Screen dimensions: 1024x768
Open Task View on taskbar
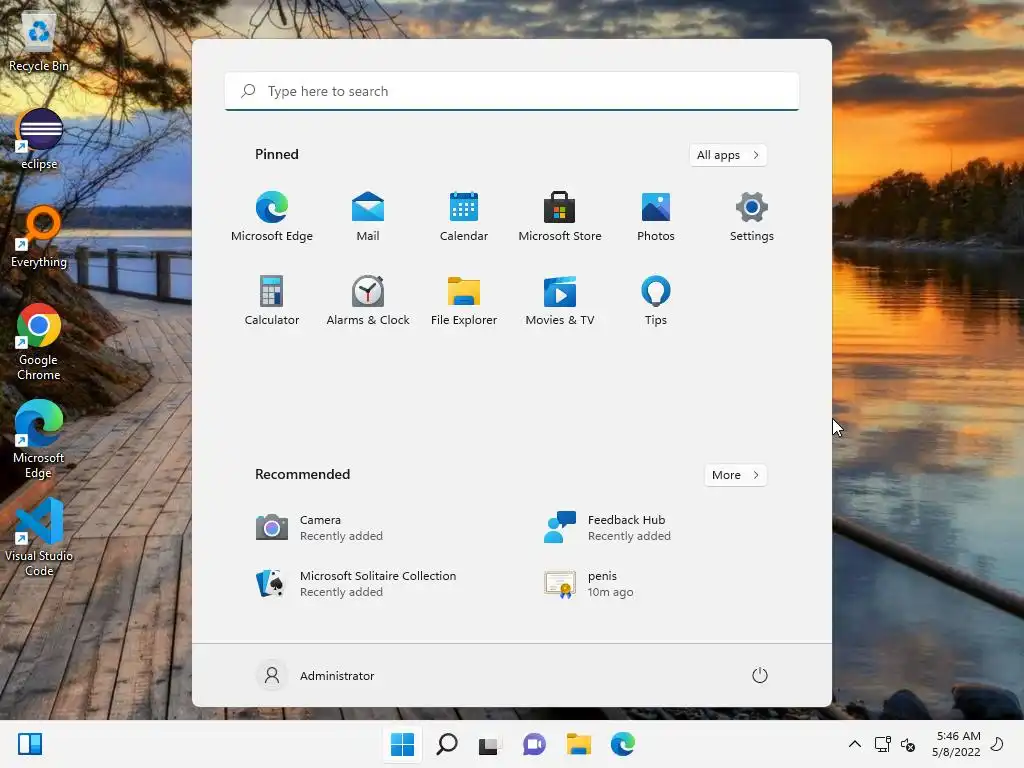[x=490, y=744]
